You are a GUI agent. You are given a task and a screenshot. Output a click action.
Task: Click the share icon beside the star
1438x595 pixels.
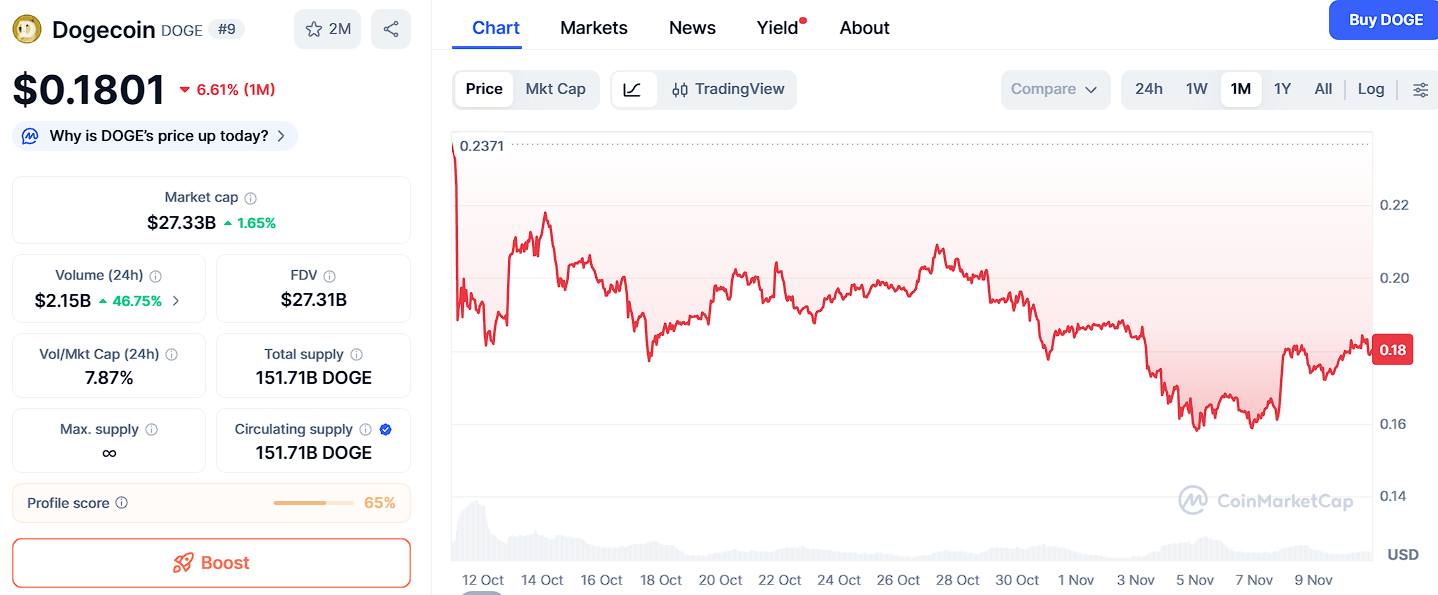click(x=390, y=28)
